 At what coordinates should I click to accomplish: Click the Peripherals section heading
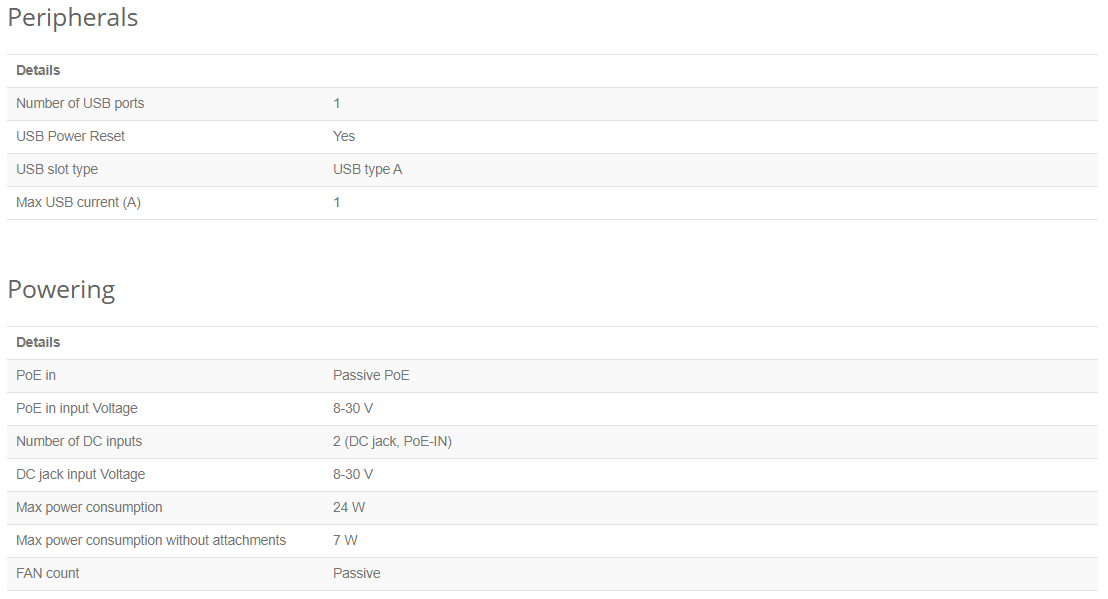tap(73, 18)
